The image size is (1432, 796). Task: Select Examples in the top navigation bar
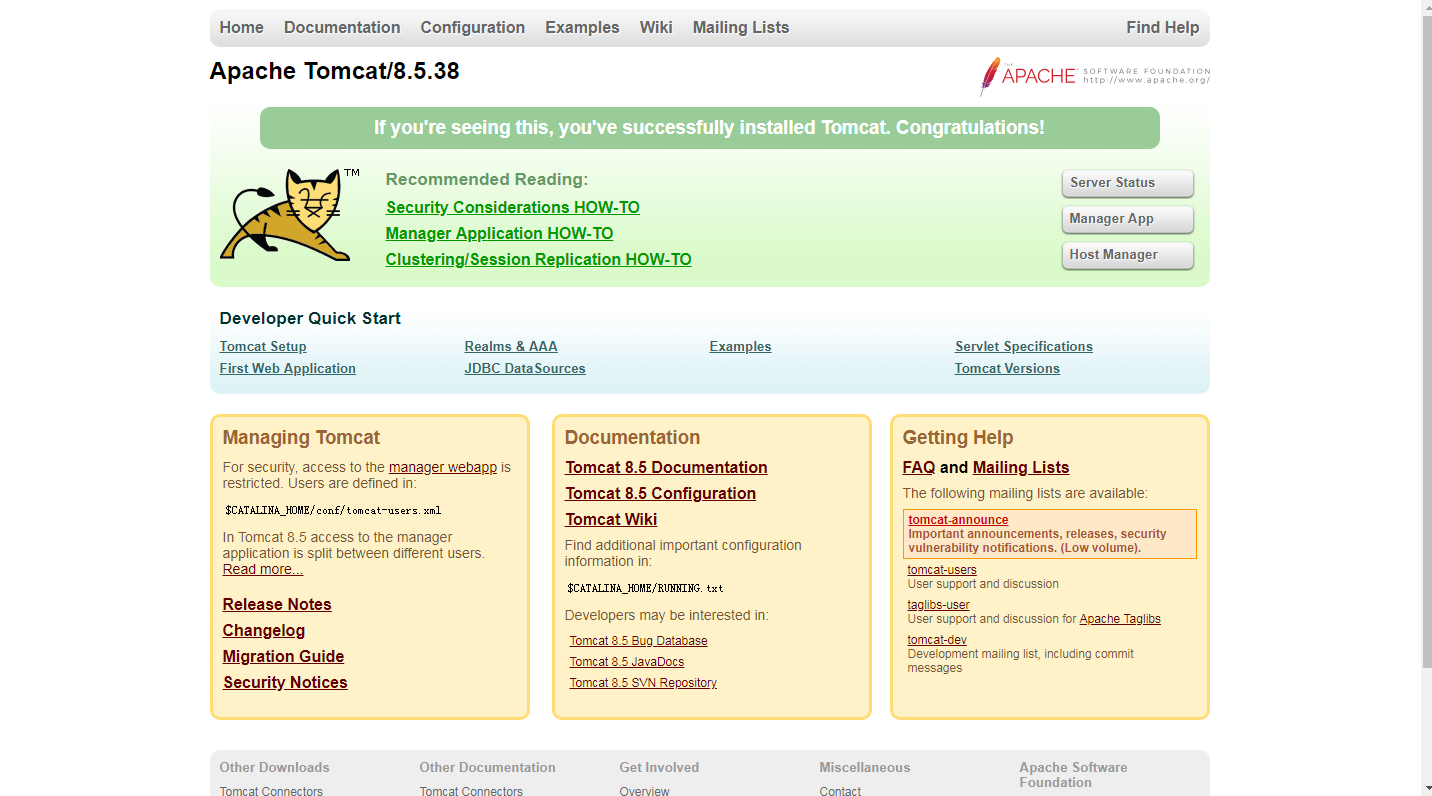click(x=582, y=28)
